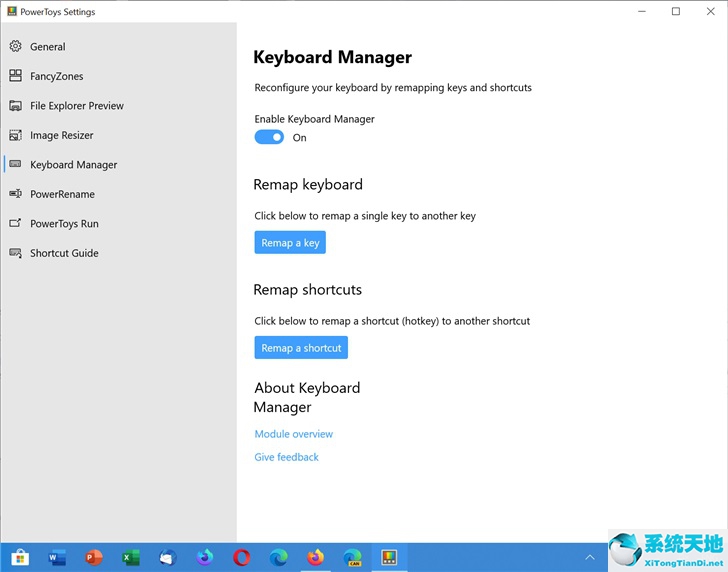Open Firefox Nightly icon in taskbar
Viewport: 728px width, 572px height.
point(205,557)
